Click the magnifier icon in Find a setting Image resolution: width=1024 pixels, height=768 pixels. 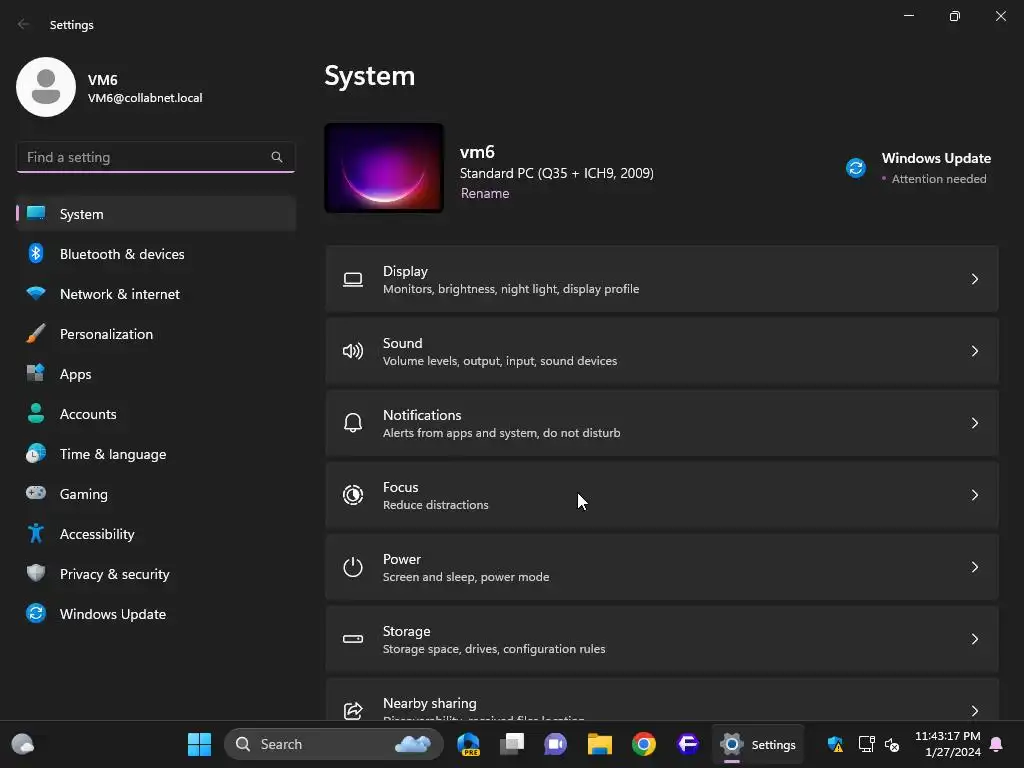pyautogui.click(x=277, y=157)
